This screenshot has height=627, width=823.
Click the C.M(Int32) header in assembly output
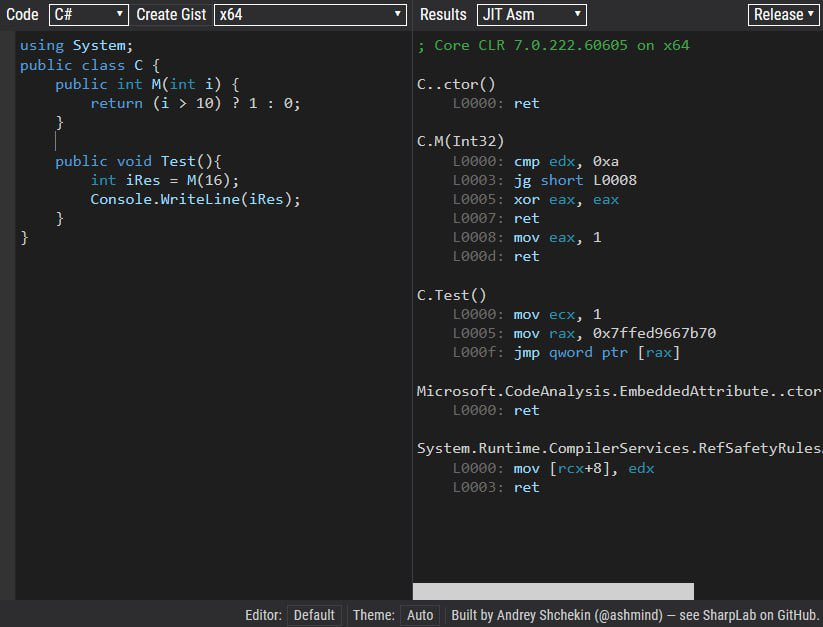(460, 141)
